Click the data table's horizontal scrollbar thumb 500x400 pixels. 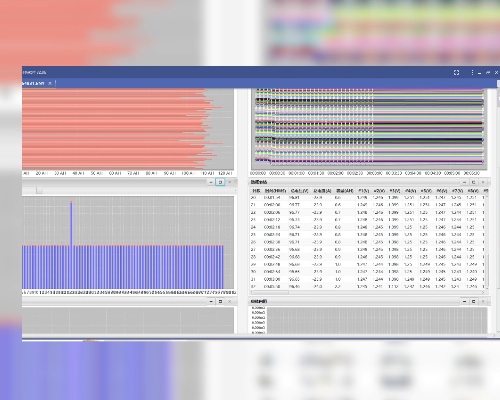pos(270,292)
